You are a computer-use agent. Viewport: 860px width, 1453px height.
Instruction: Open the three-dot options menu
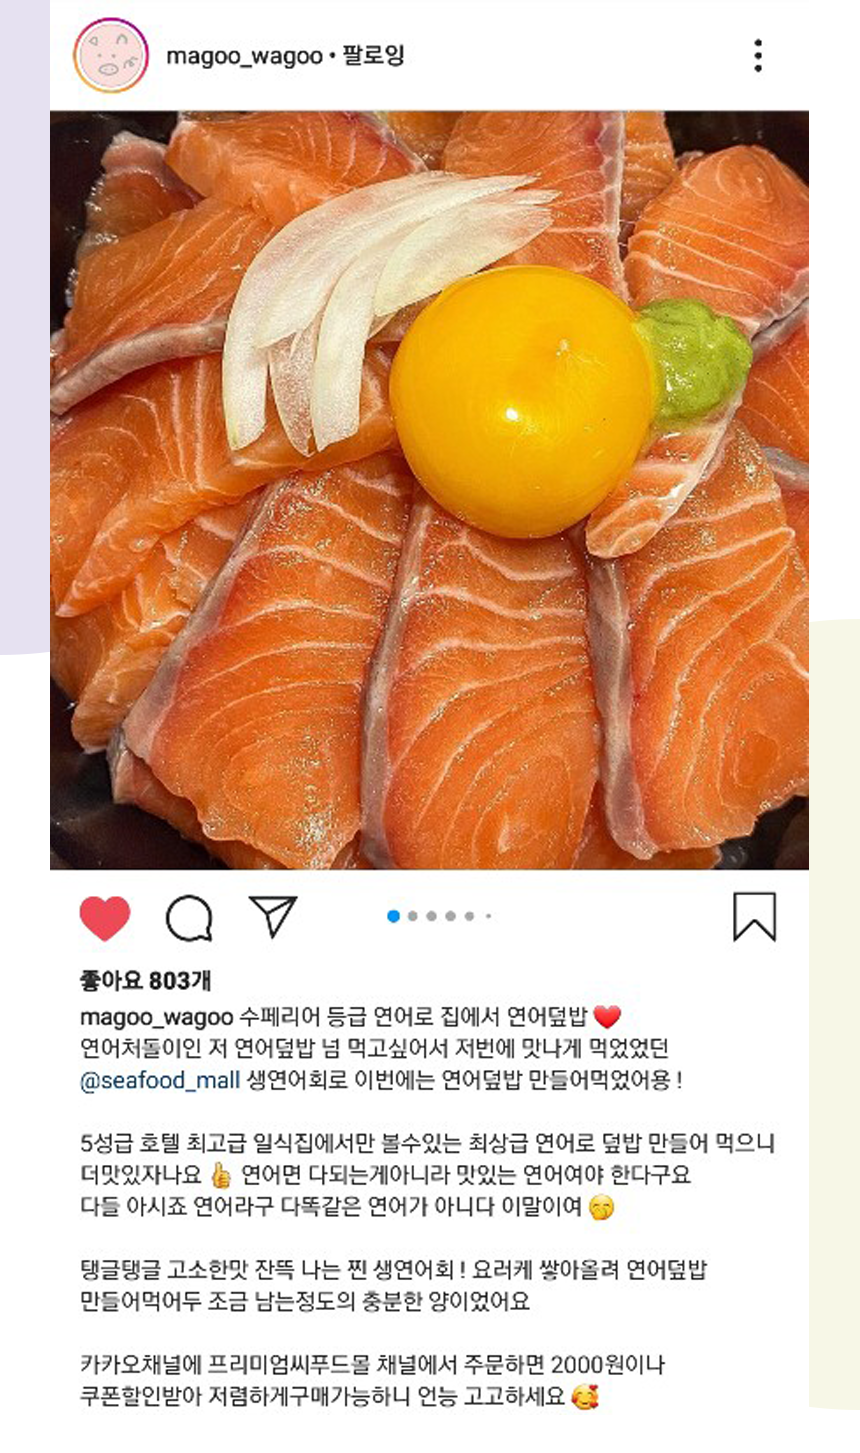[758, 56]
